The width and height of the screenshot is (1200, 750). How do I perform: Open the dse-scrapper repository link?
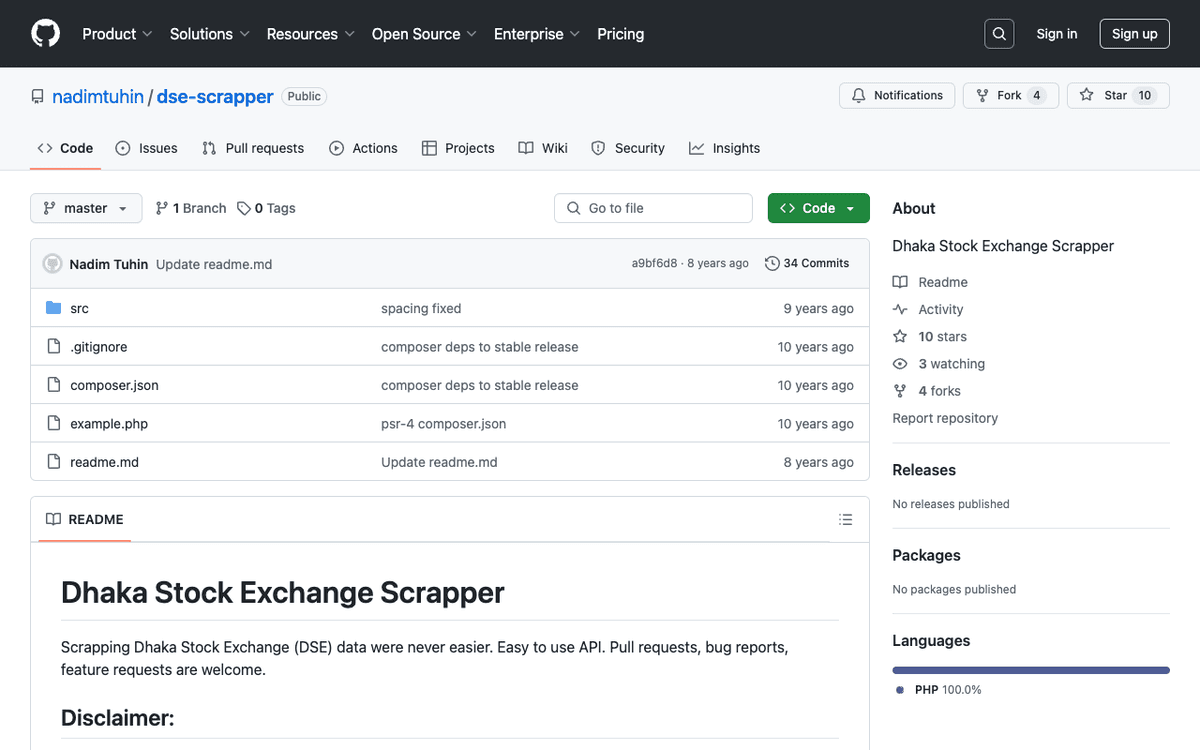(x=215, y=97)
